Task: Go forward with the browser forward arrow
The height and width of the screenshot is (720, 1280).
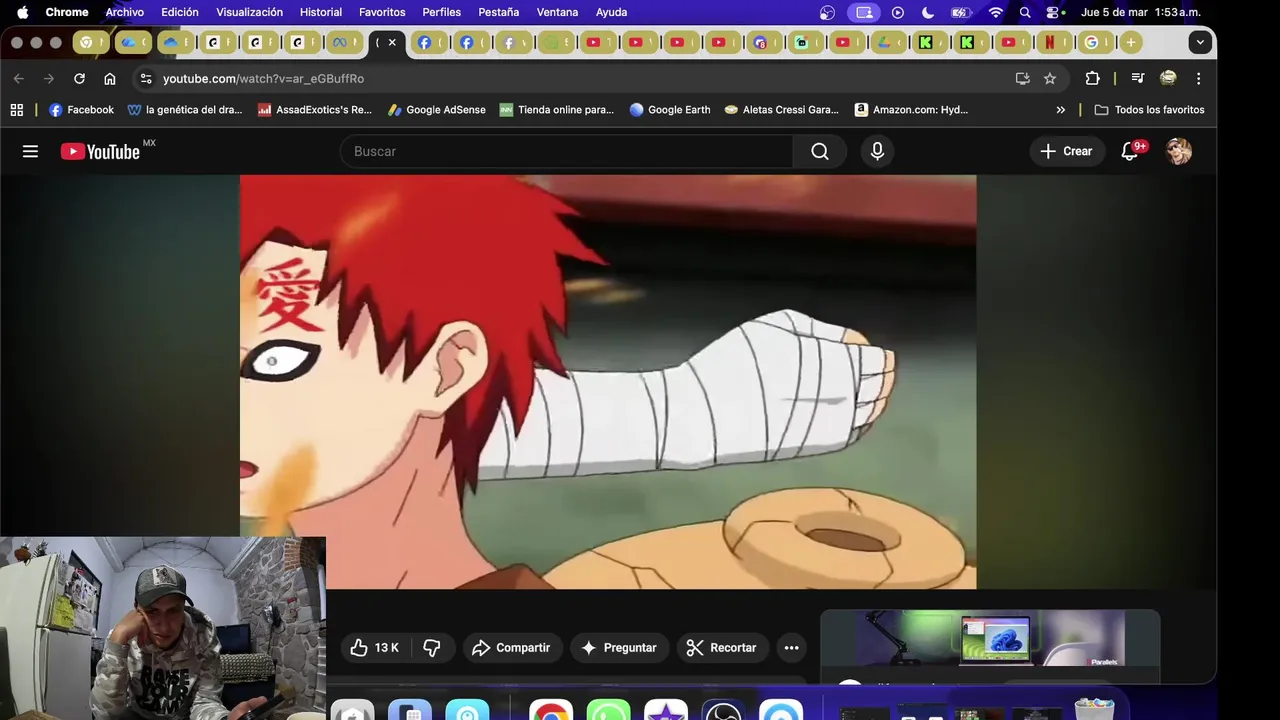Action: 48,78
